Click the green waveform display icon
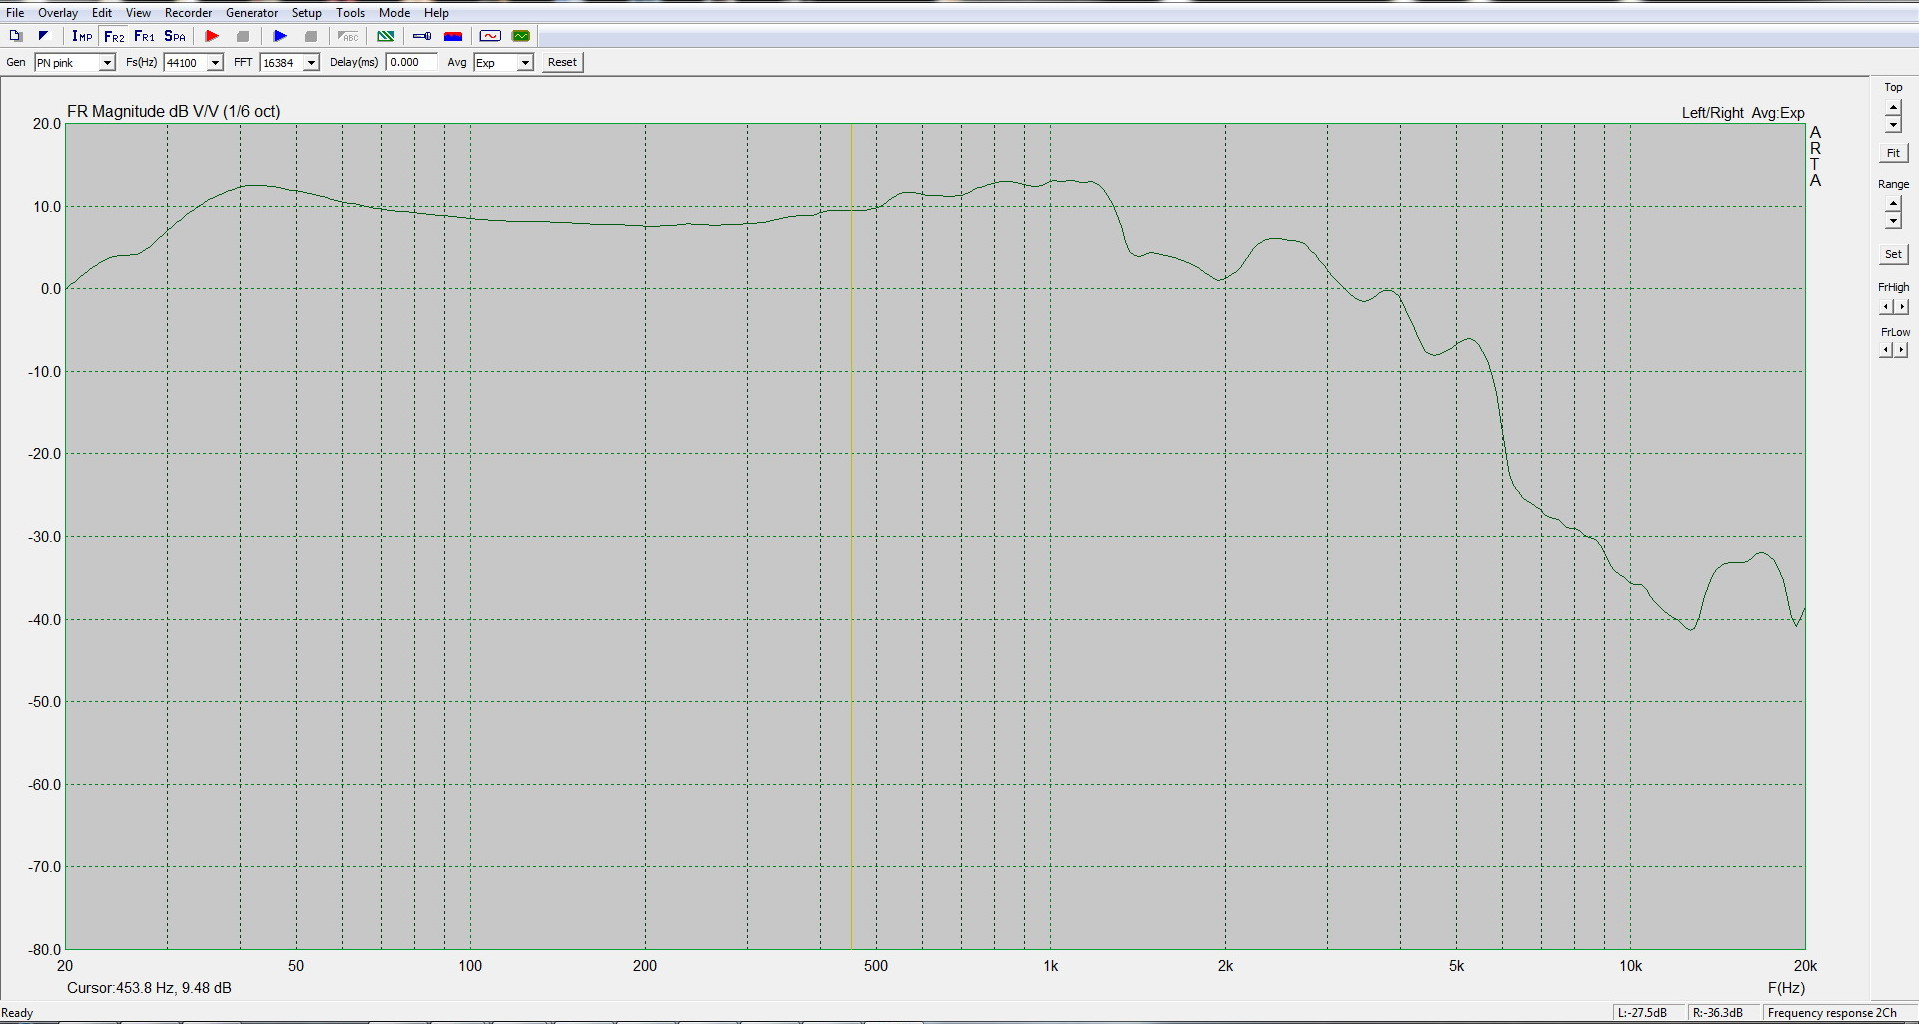1919x1024 pixels. [521, 36]
